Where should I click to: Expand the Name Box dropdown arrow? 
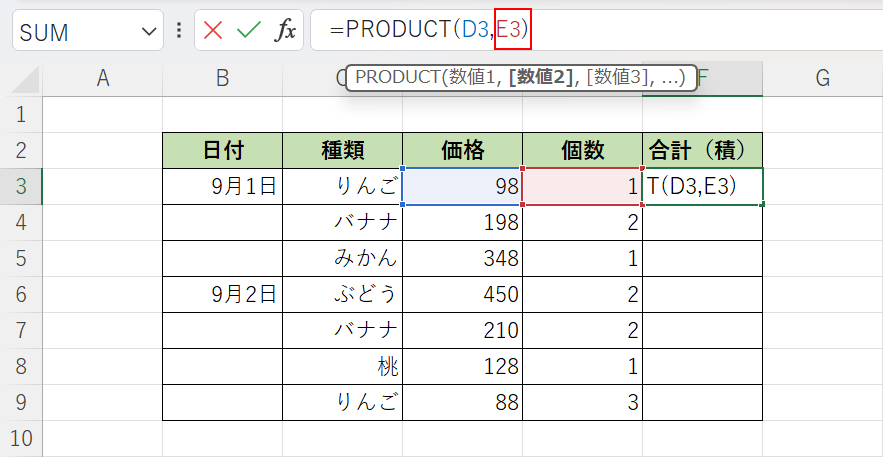149,32
